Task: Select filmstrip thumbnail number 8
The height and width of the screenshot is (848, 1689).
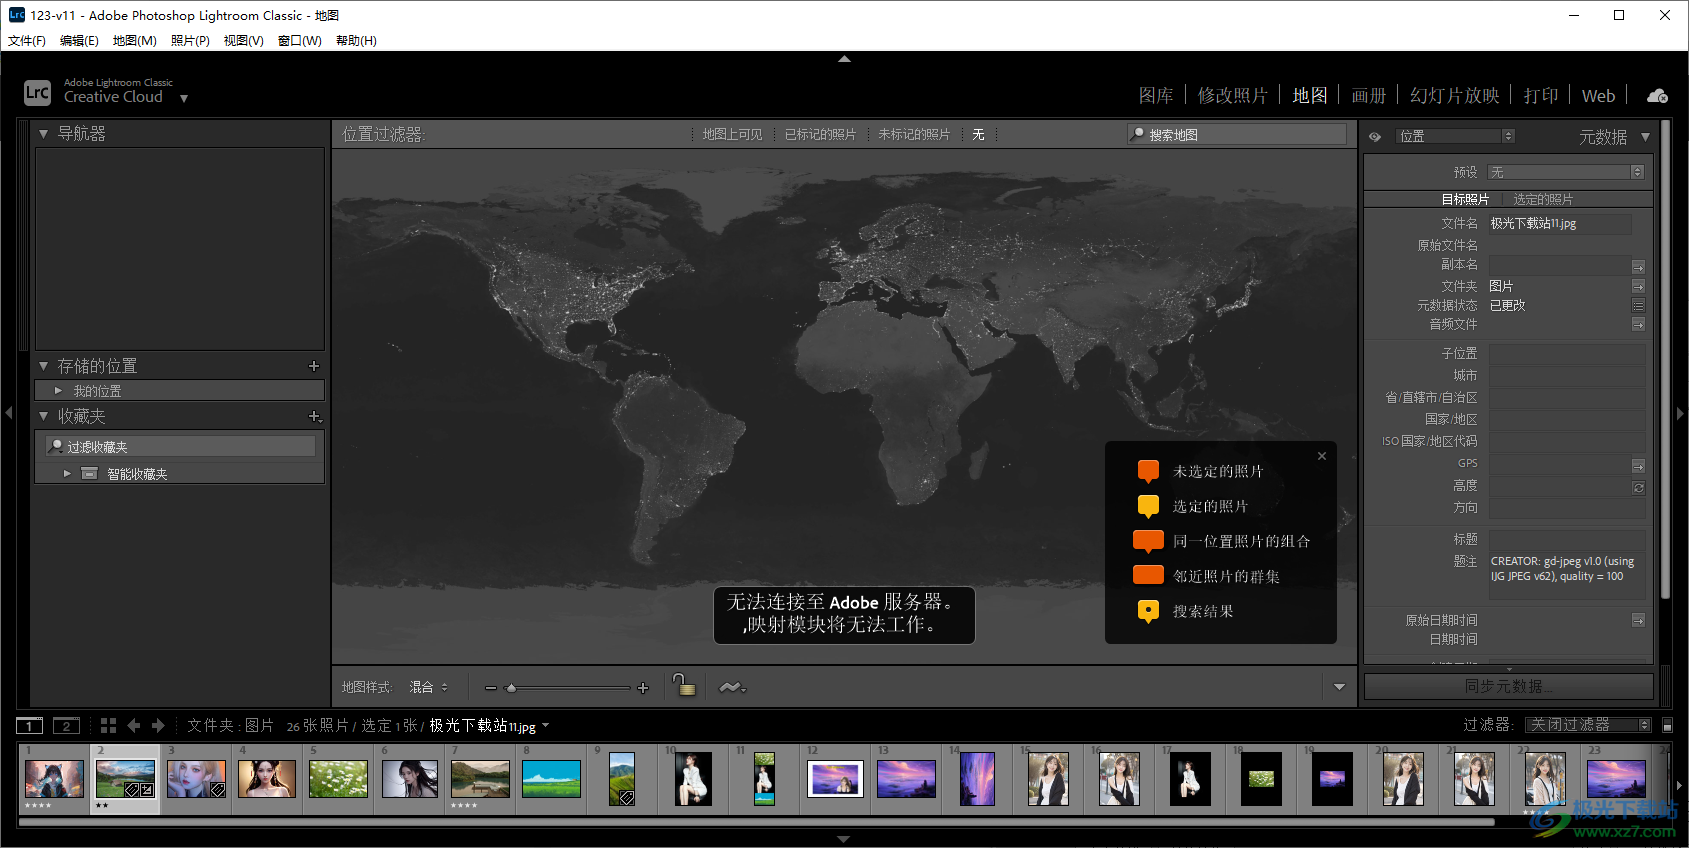Action: [x=551, y=779]
